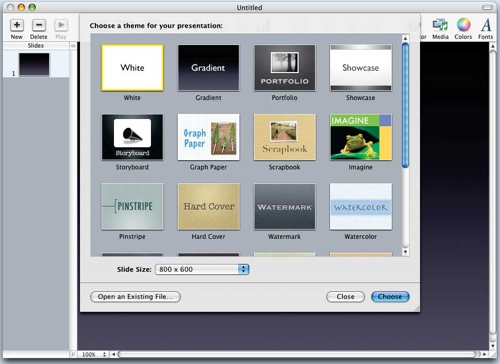Click the horizontal scrollbar right arrow
500x364 pixels.
[484, 354]
